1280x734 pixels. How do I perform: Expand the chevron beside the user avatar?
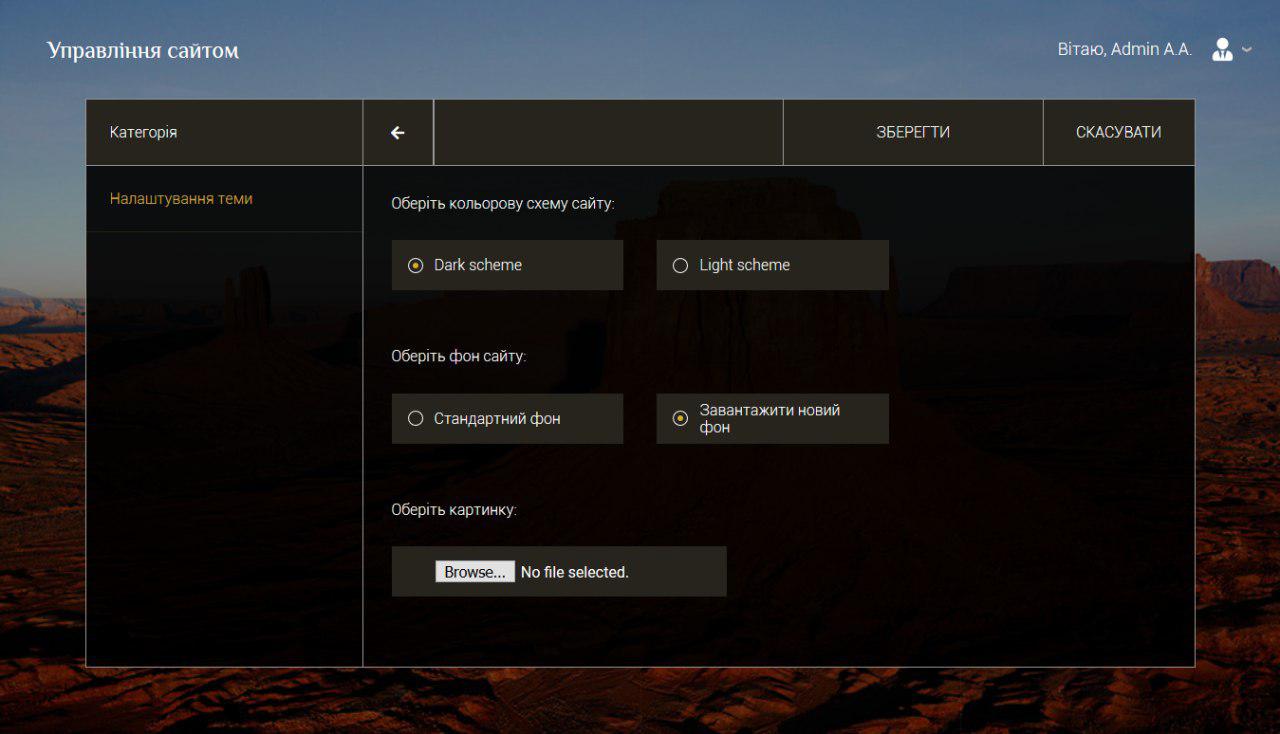[x=1247, y=49]
